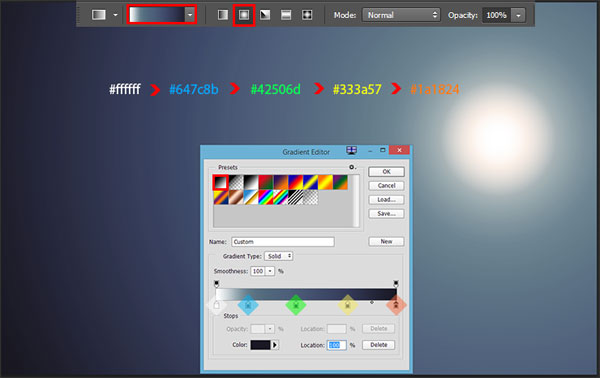This screenshot has height=378, width=600.
Task: Select the Blue, Red, Yellow preset
Action: [x=295, y=182]
